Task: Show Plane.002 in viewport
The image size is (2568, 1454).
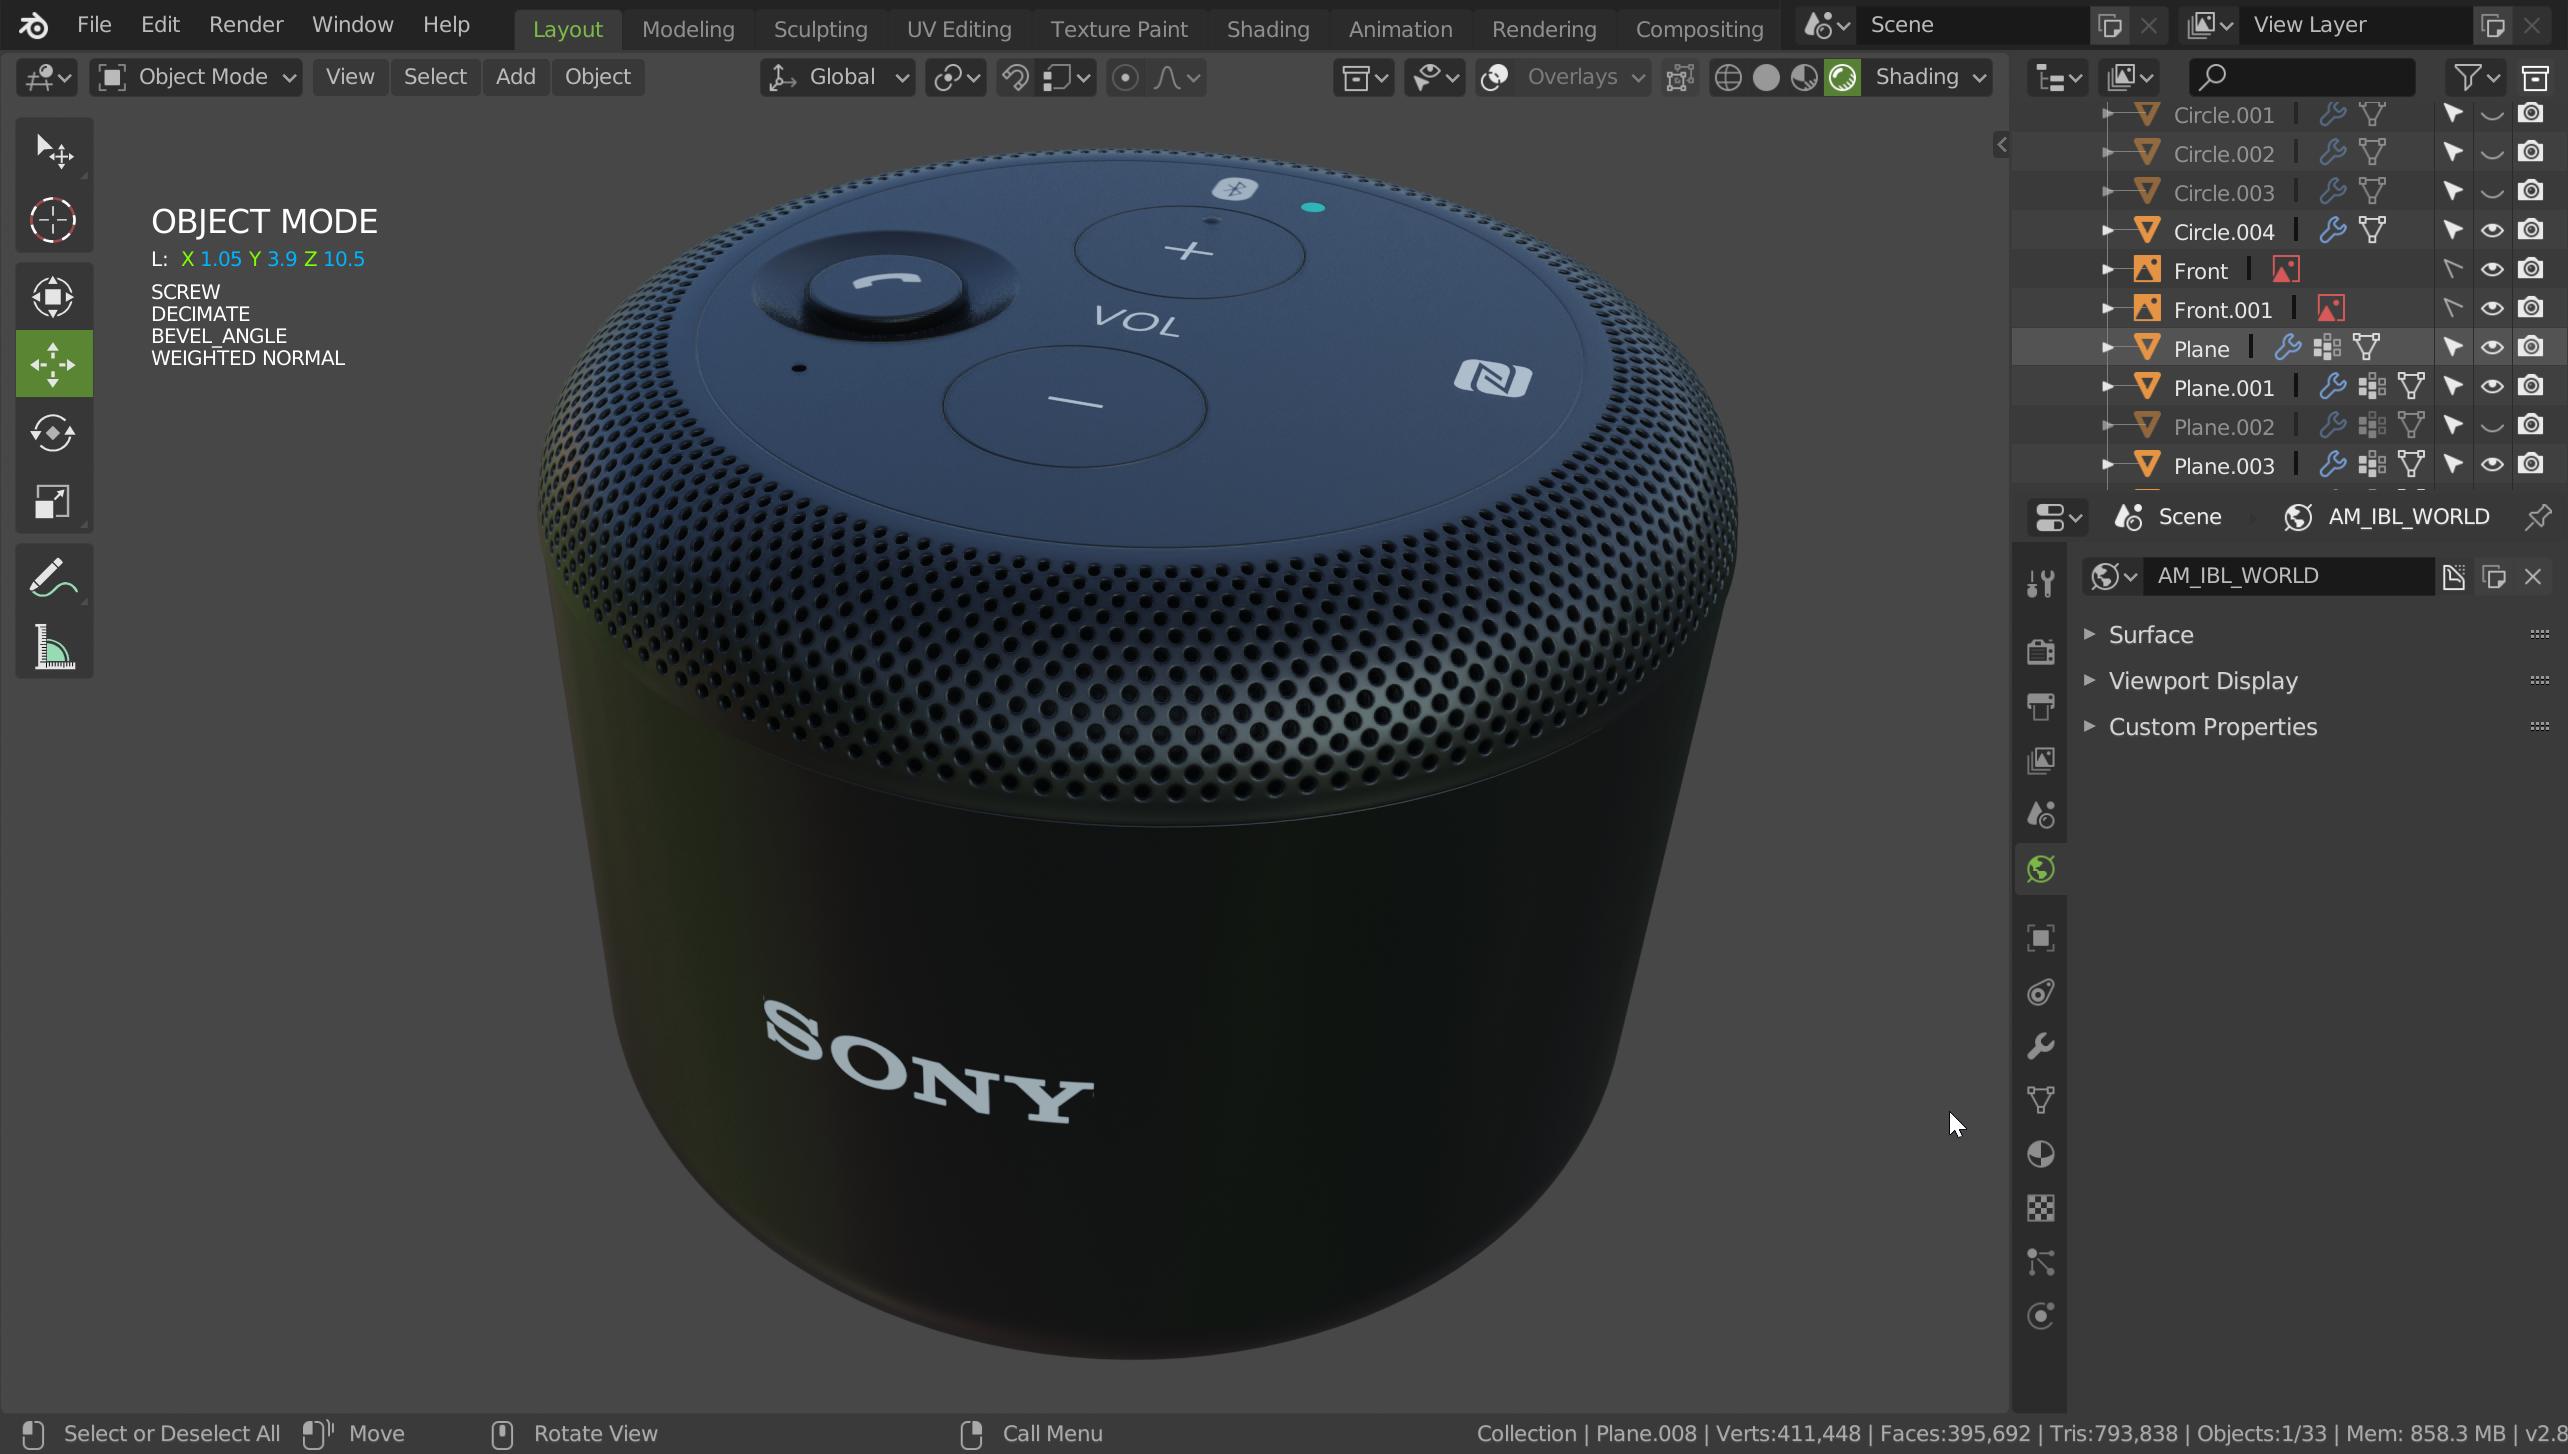Action: click(x=2492, y=426)
